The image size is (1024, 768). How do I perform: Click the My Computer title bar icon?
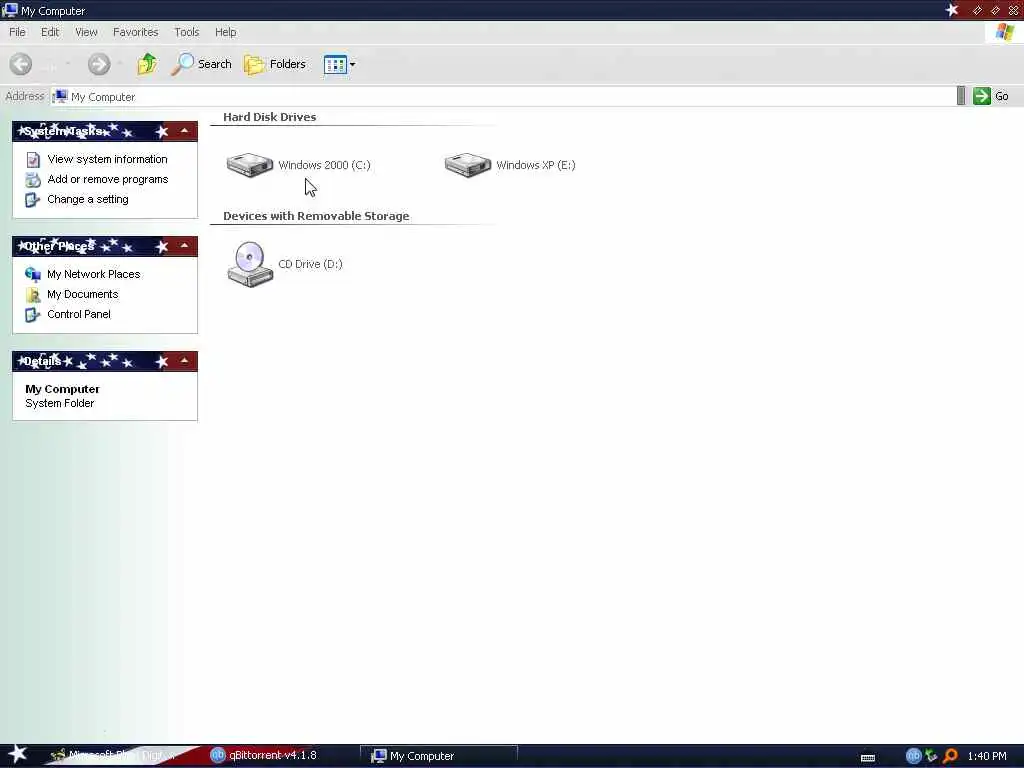[x=10, y=10]
